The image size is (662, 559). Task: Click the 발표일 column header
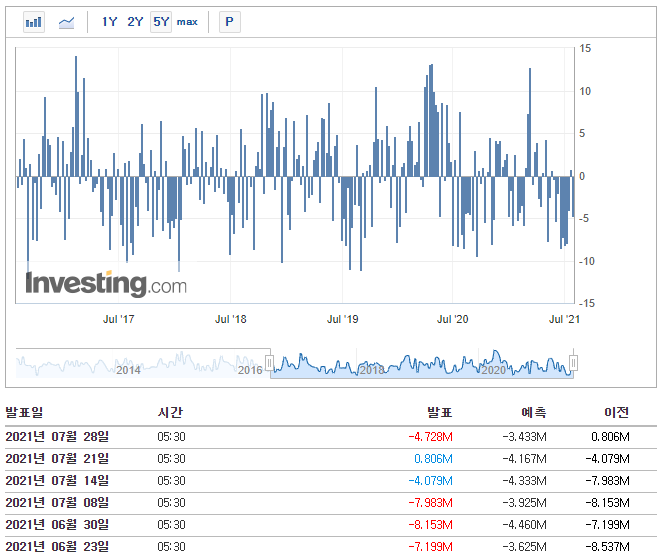pyautogui.click(x=24, y=412)
